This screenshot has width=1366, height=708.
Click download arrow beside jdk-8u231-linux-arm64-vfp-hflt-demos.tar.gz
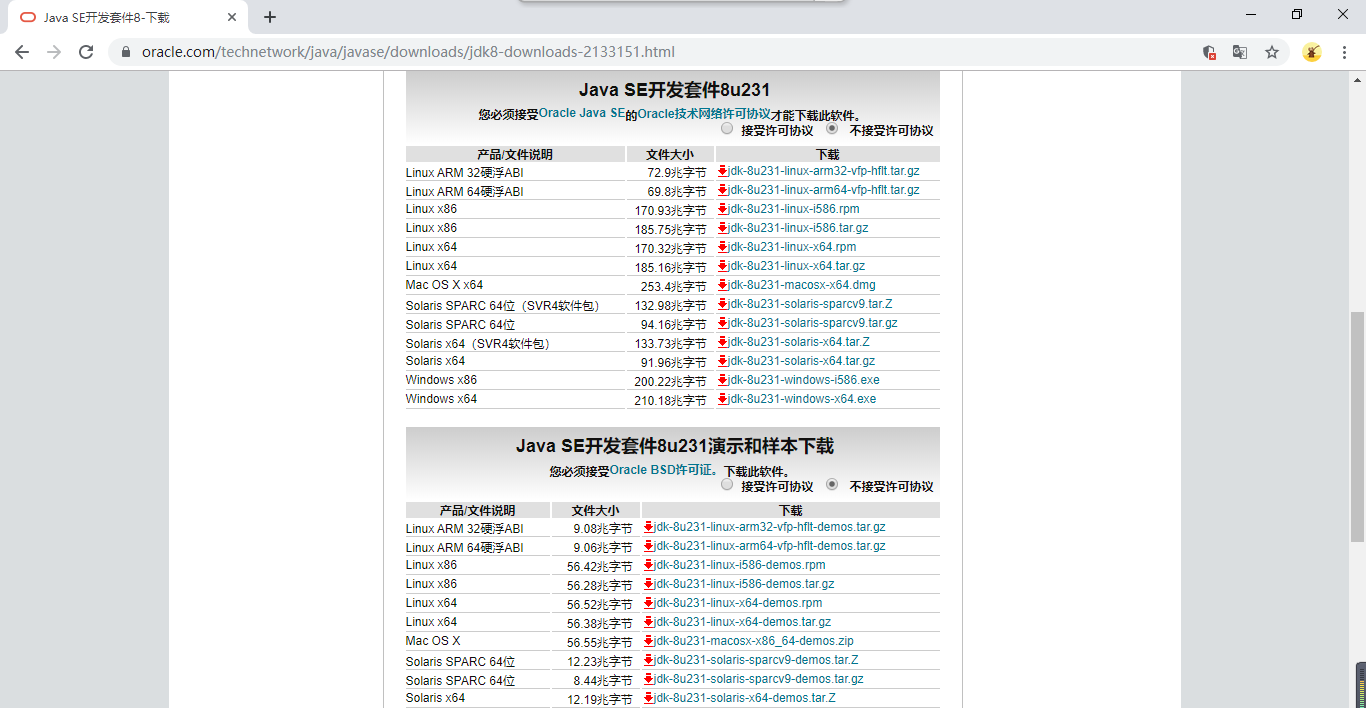[649, 546]
